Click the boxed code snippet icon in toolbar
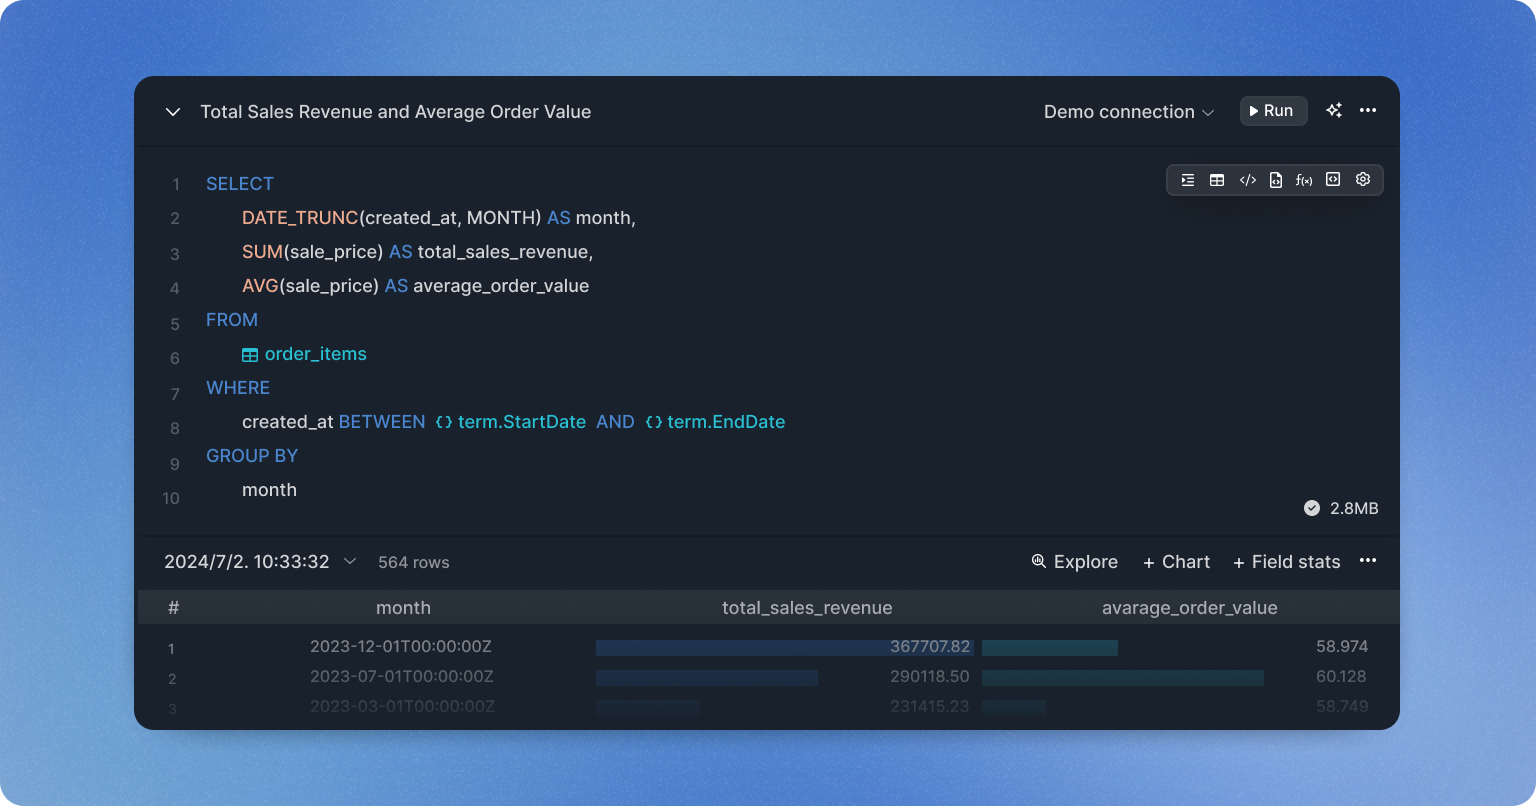1536x806 pixels. (x=1333, y=180)
